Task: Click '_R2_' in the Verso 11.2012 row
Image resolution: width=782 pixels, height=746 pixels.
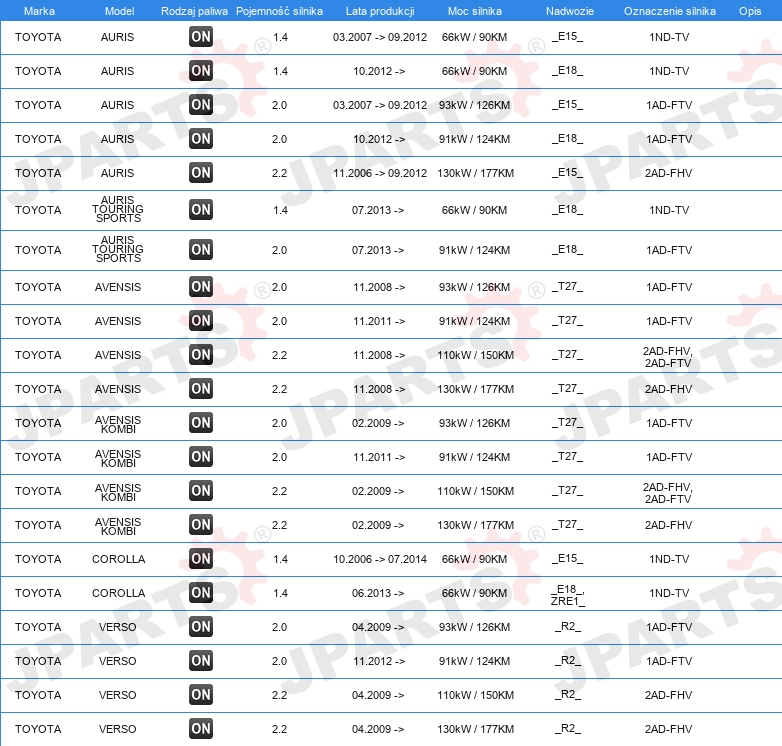Action: [568, 660]
